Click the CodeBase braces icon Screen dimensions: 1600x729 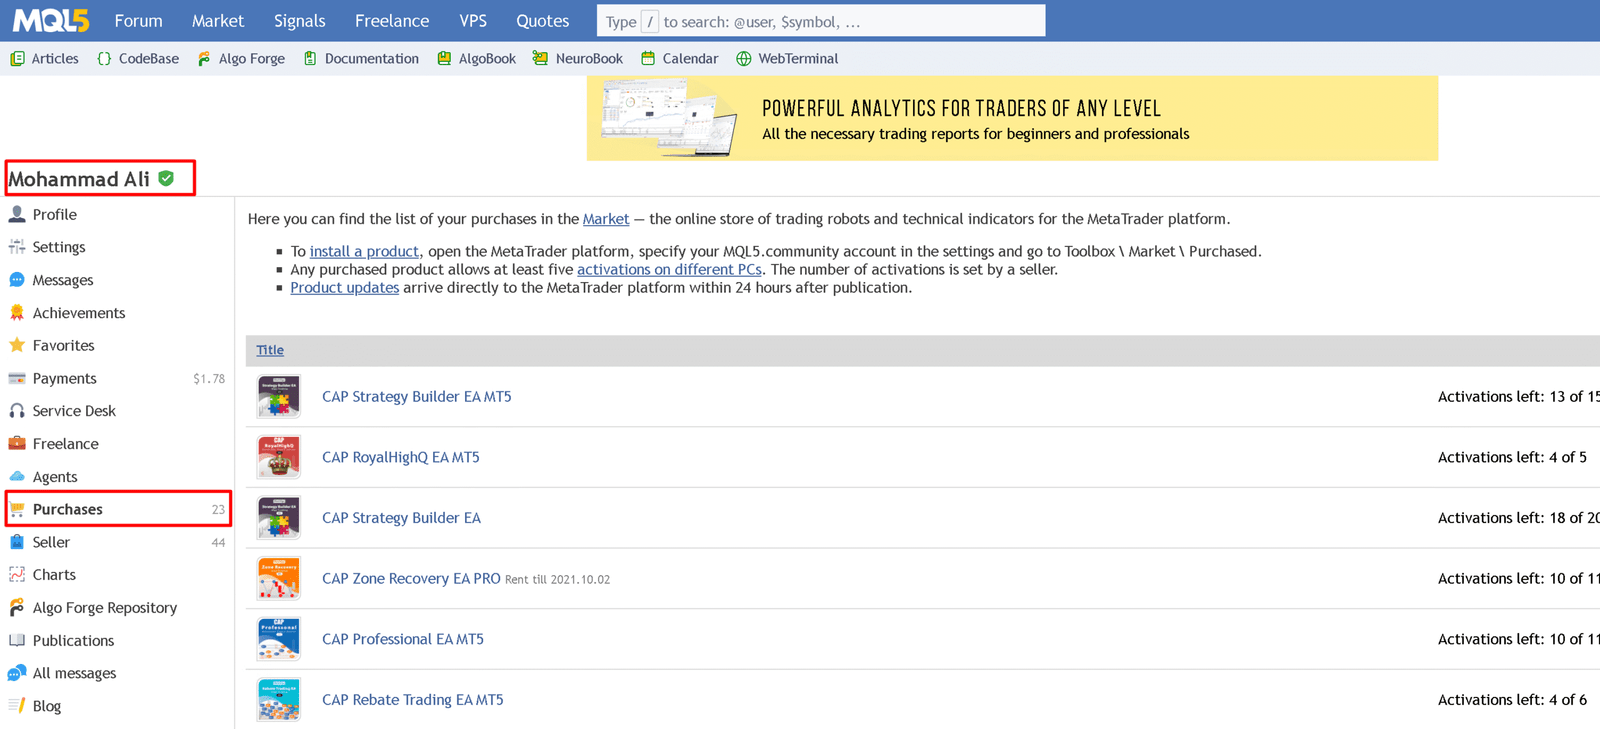[x=104, y=59]
